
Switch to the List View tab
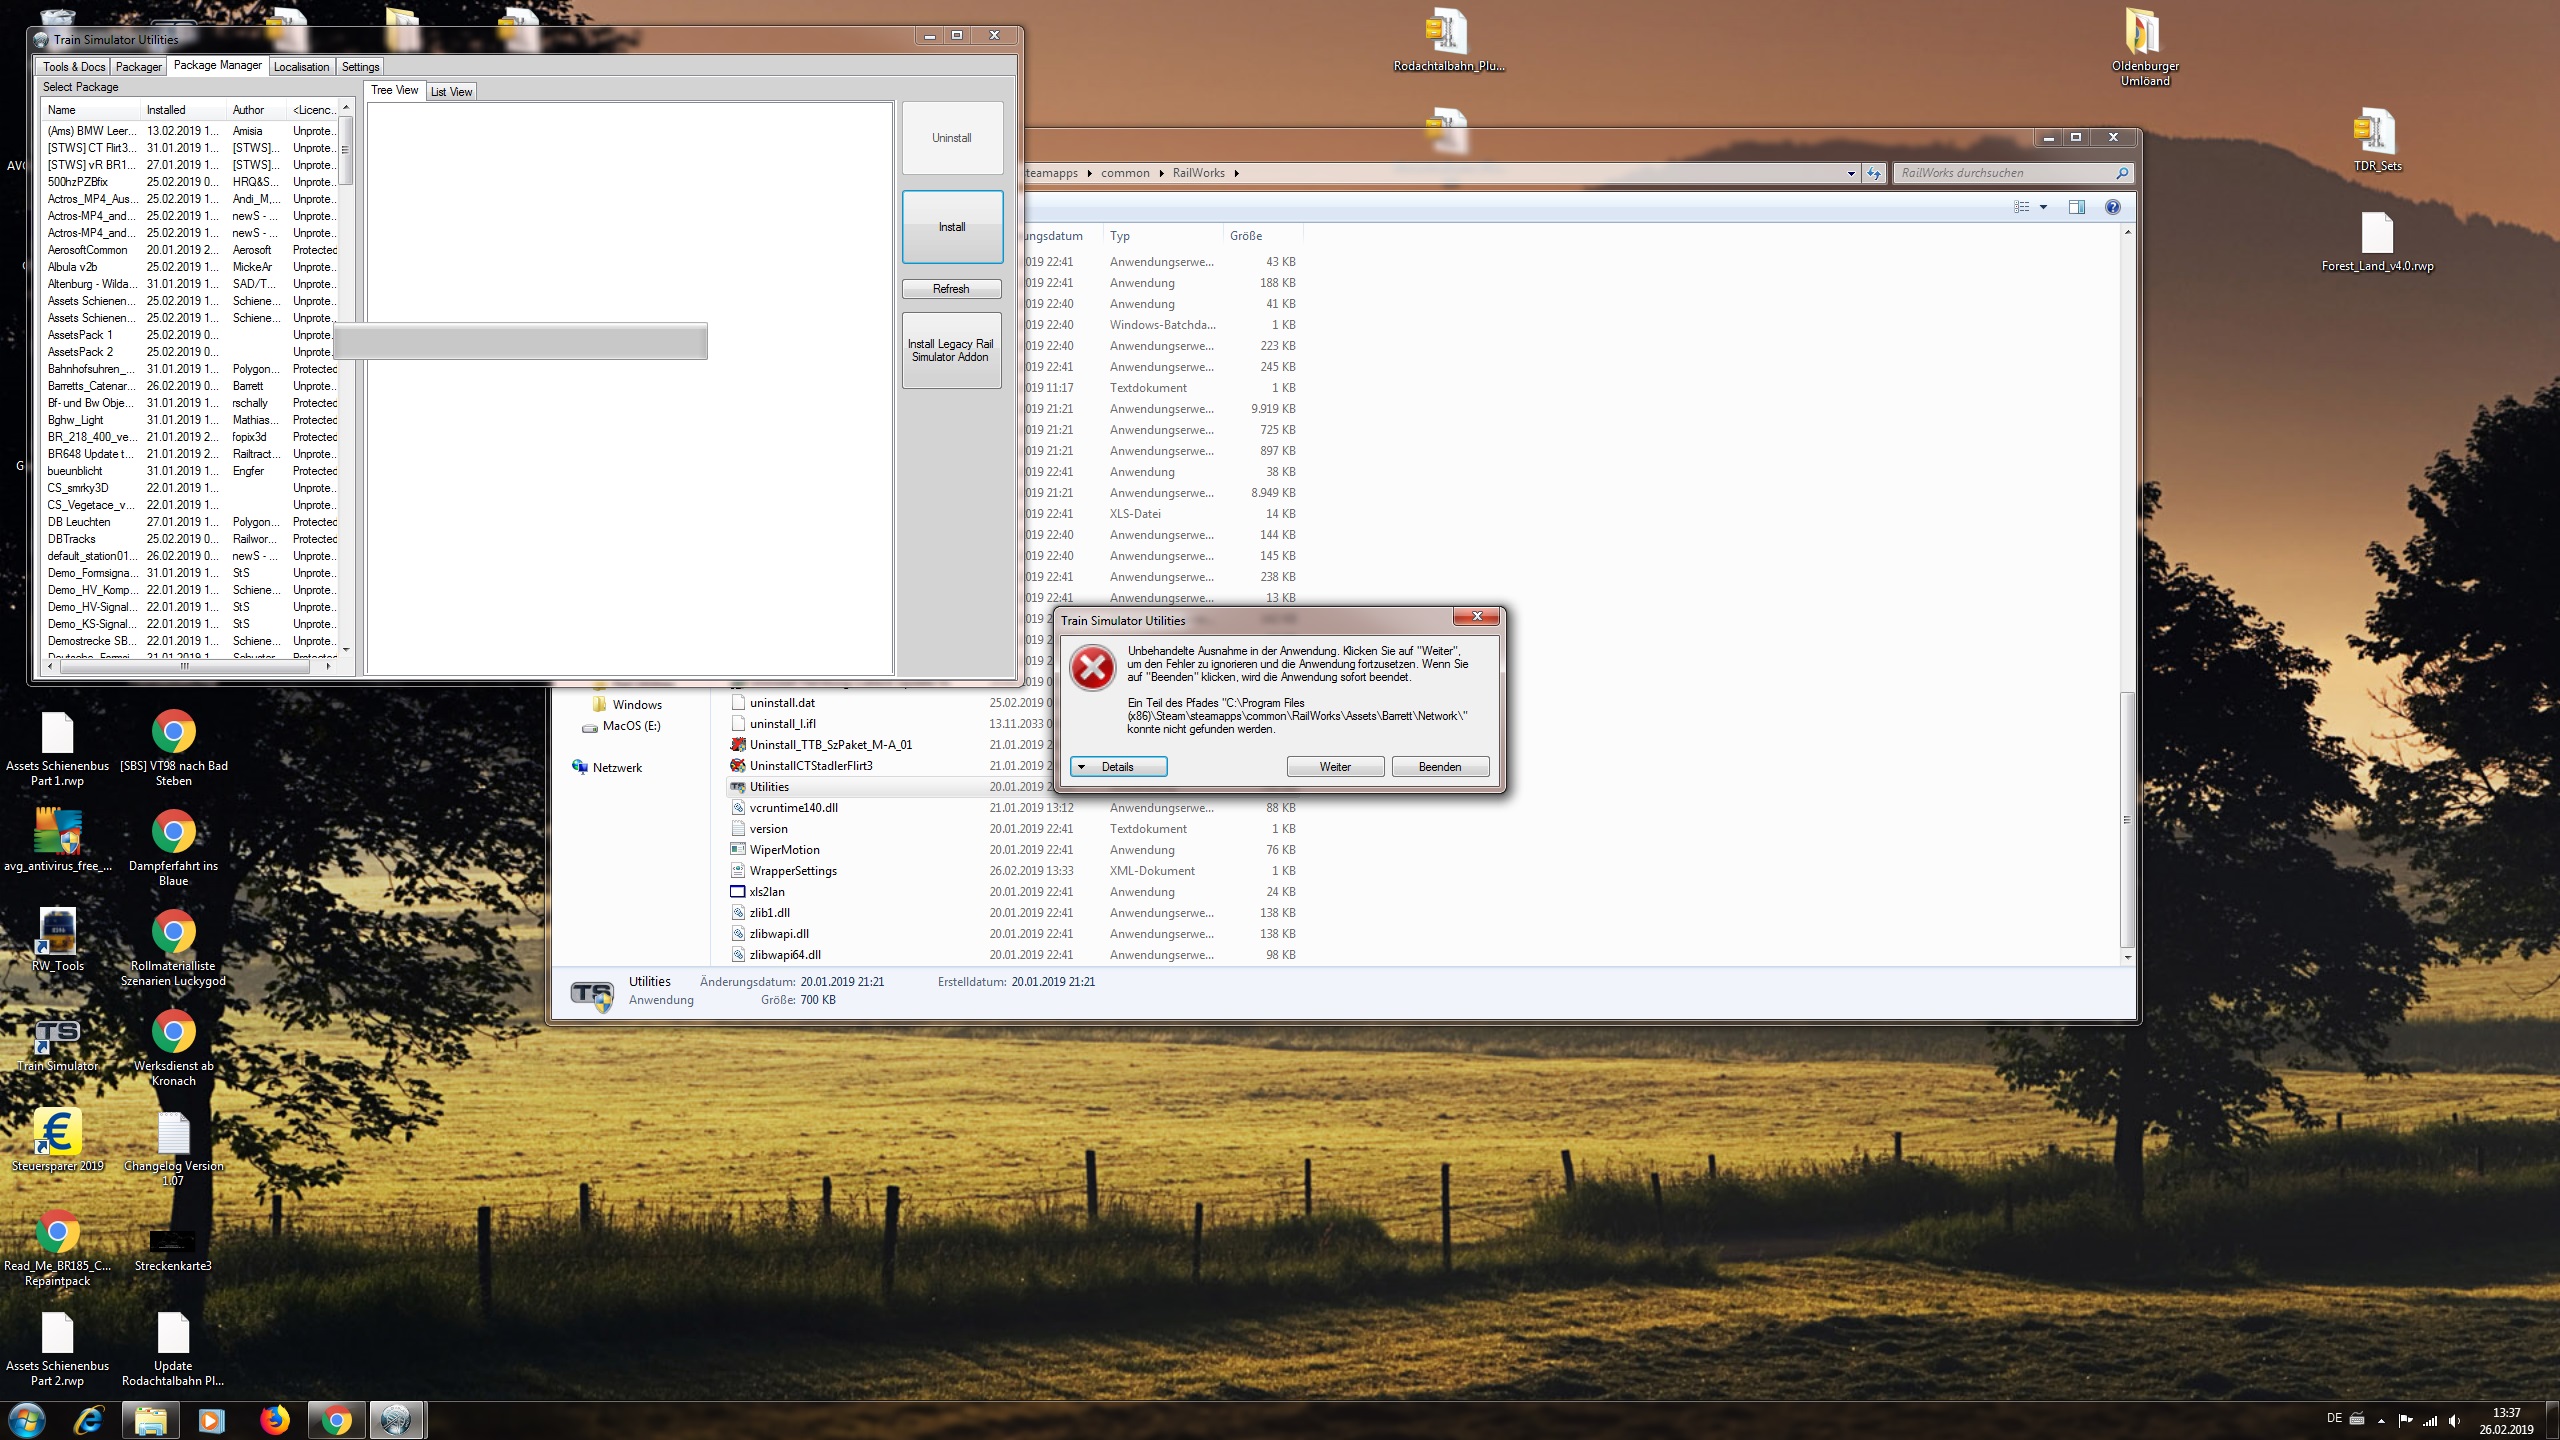pyautogui.click(x=451, y=92)
